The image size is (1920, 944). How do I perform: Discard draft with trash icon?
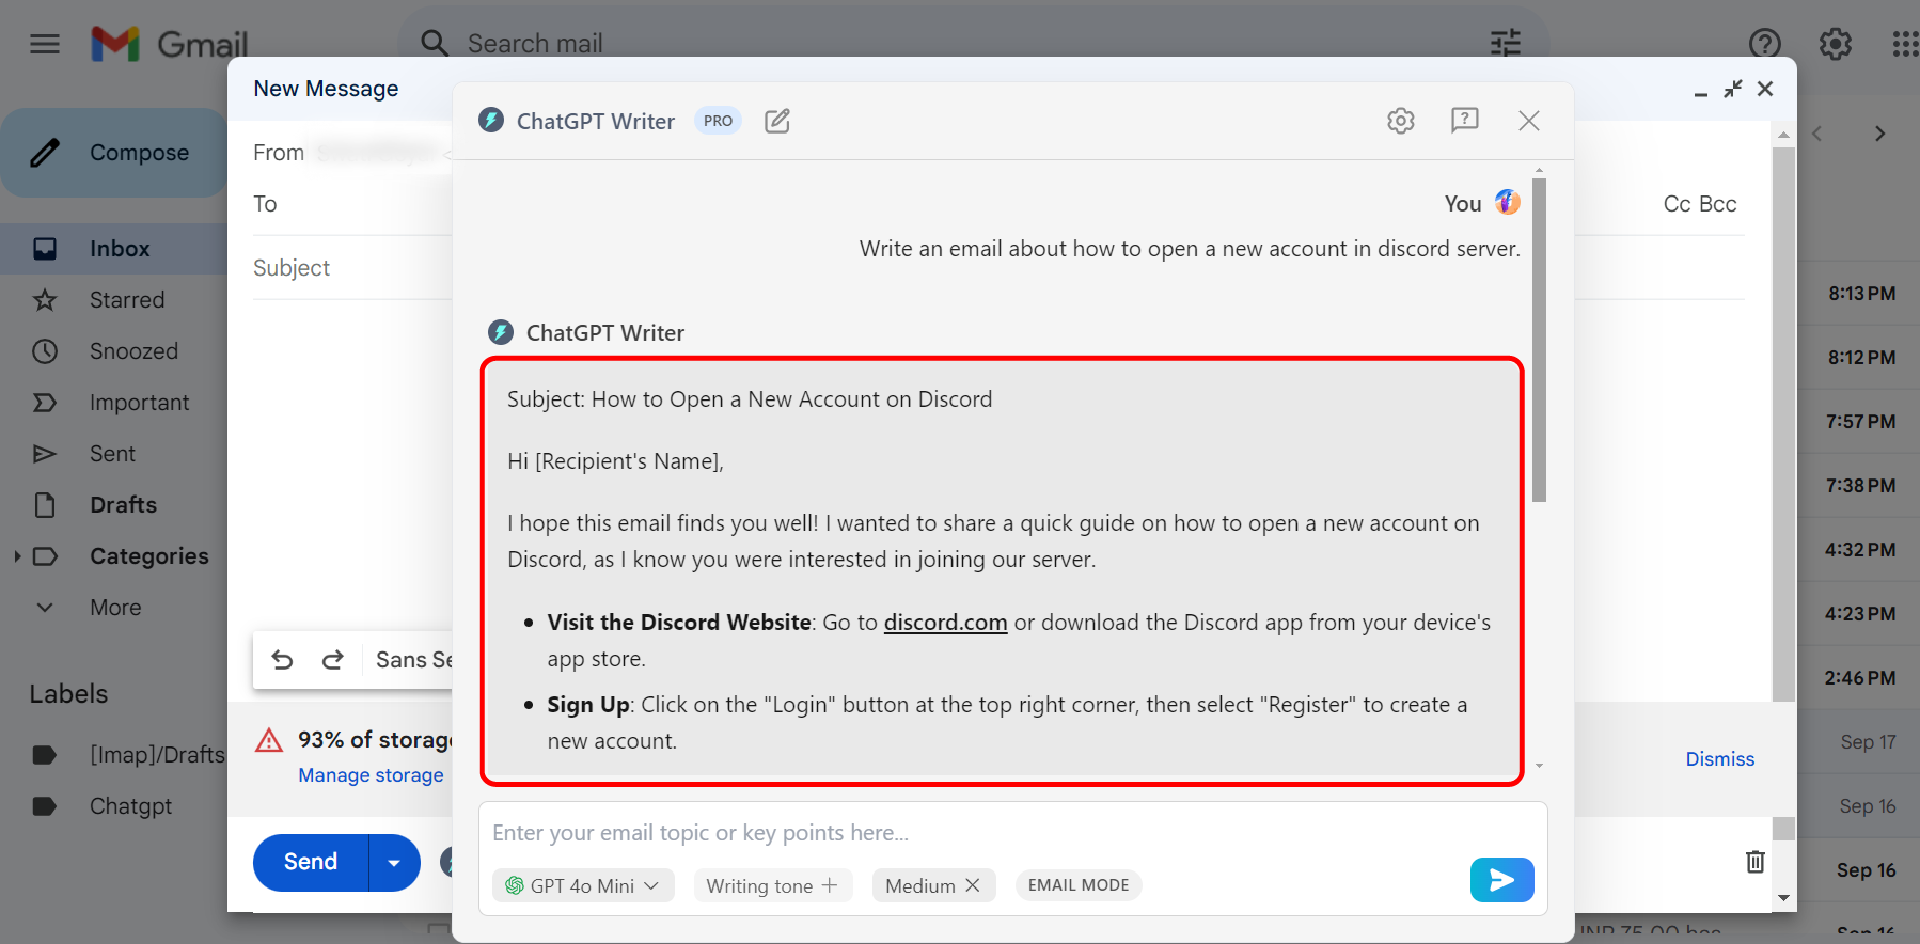pyautogui.click(x=1755, y=861)
